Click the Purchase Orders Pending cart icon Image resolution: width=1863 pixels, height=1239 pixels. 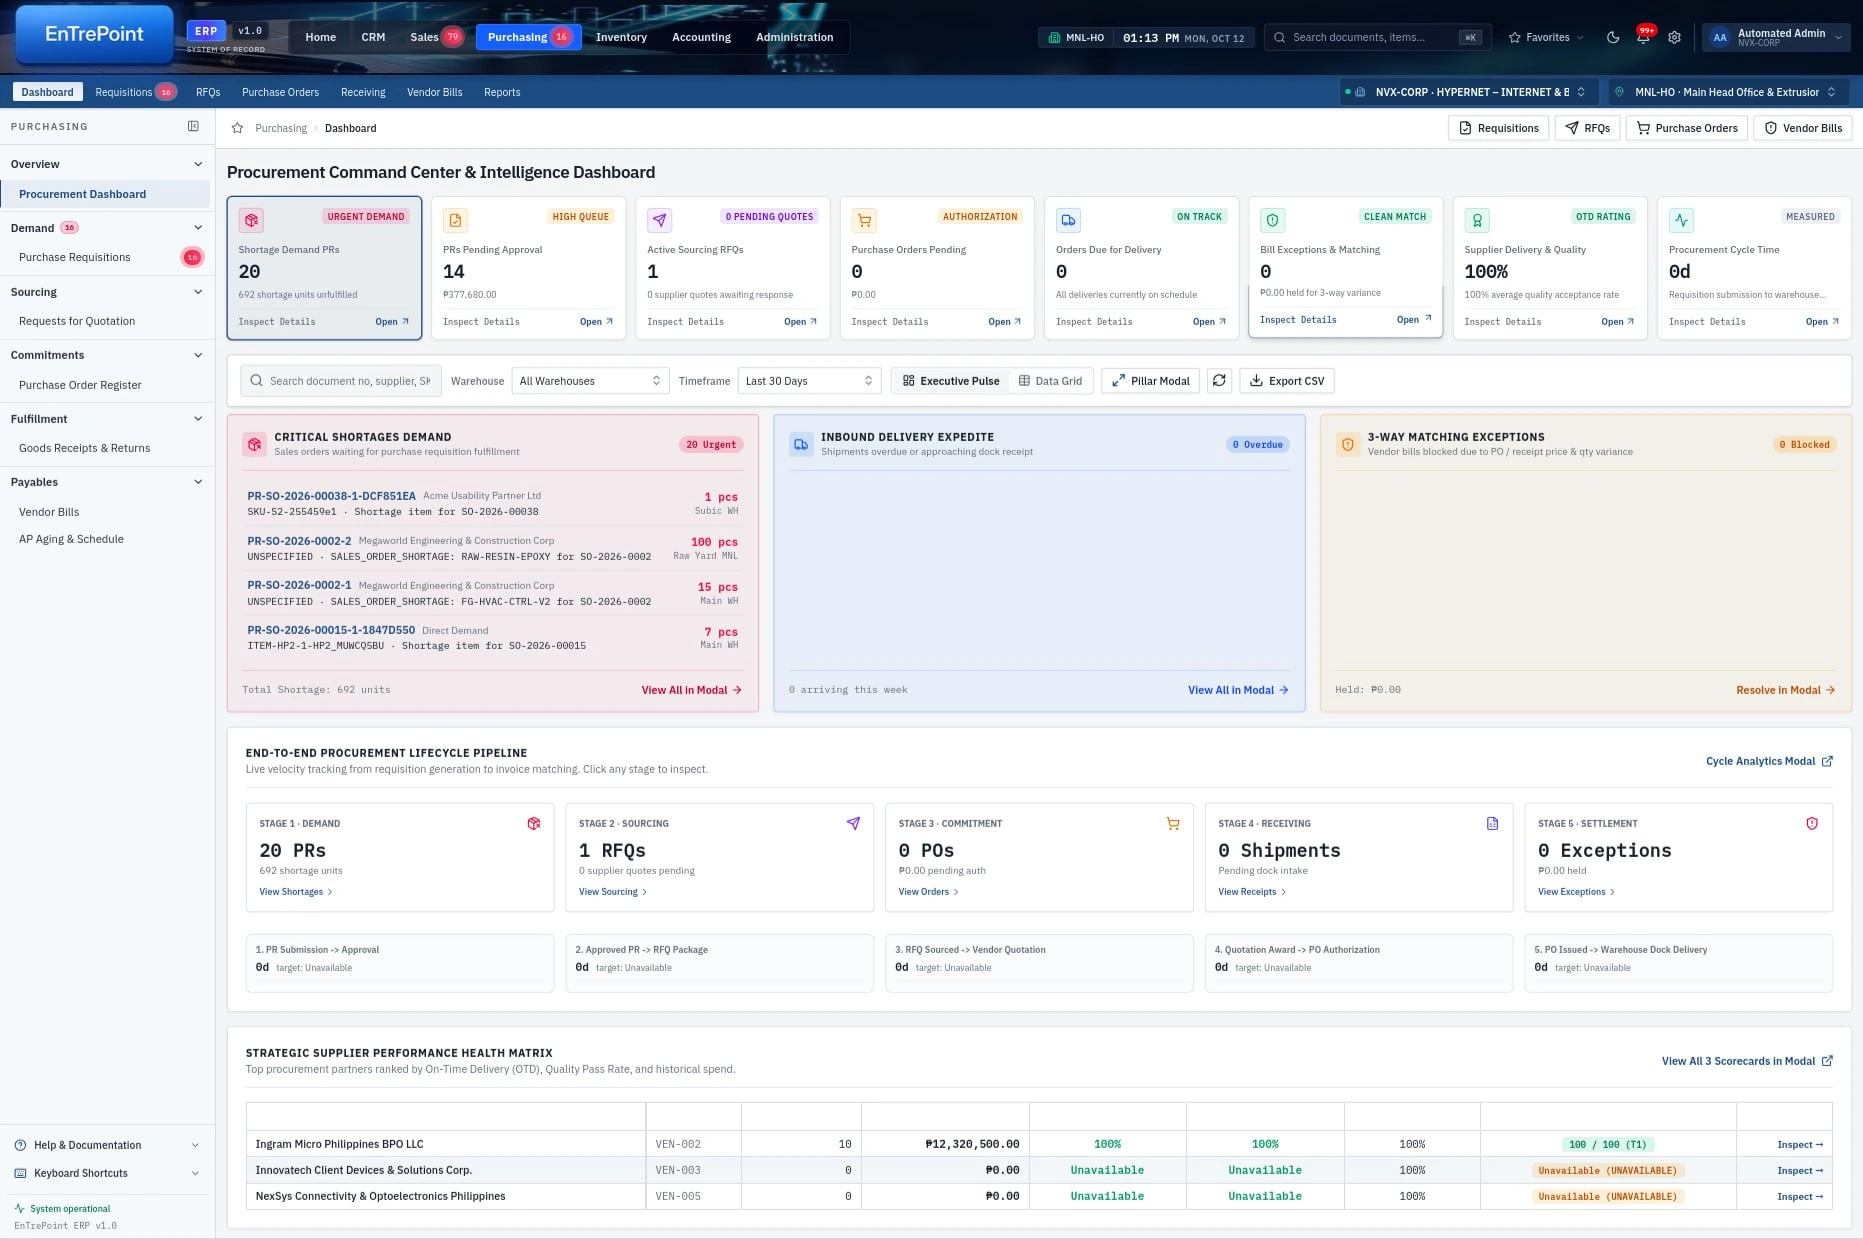864,219
